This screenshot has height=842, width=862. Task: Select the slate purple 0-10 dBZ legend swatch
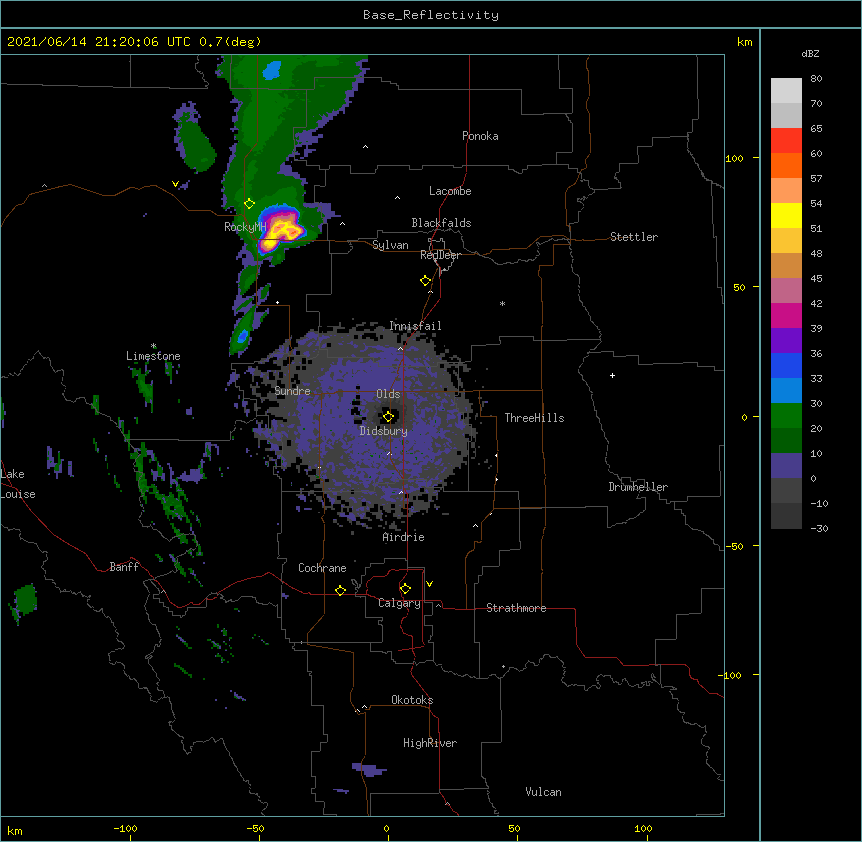point(786,466)
